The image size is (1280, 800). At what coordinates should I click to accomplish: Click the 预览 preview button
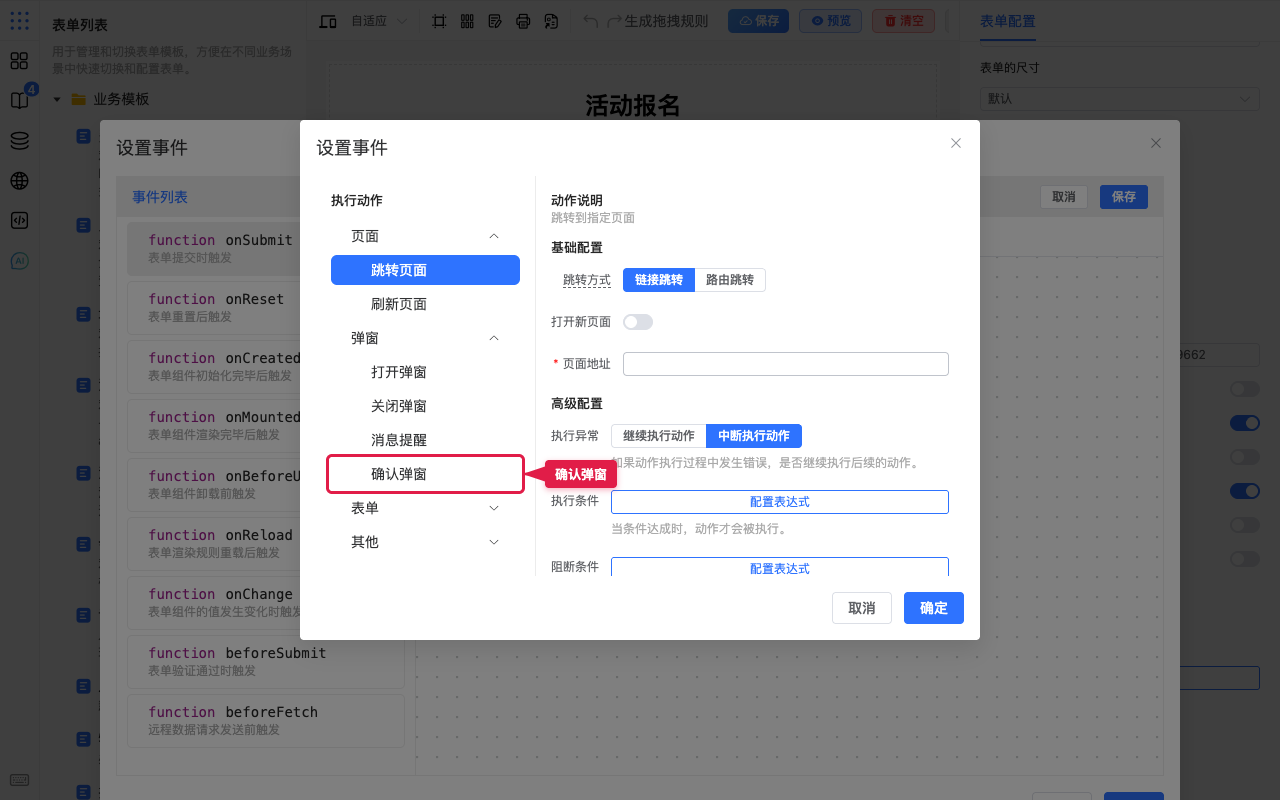click(x=831, y=21)
